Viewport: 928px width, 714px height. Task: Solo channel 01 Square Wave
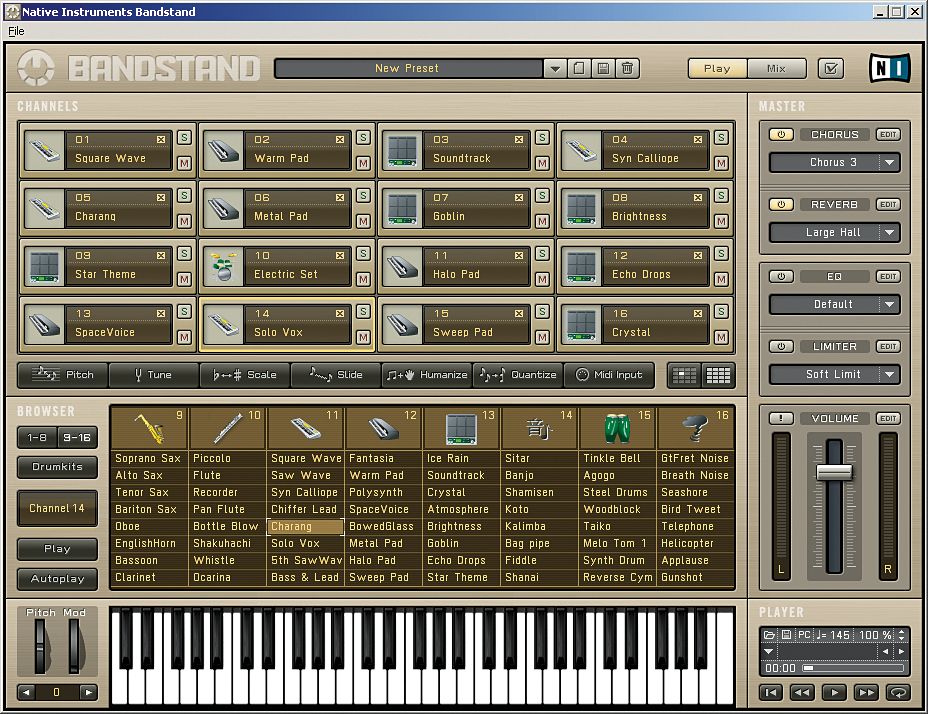click(184, 138)
